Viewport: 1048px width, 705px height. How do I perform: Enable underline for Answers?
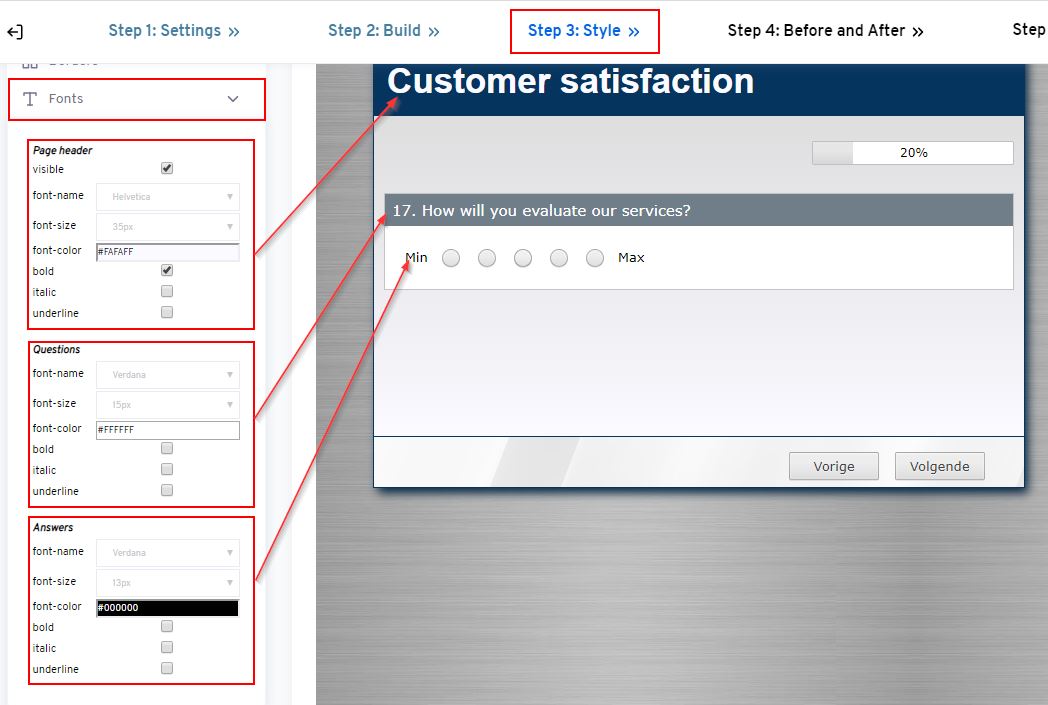(166, 668)
